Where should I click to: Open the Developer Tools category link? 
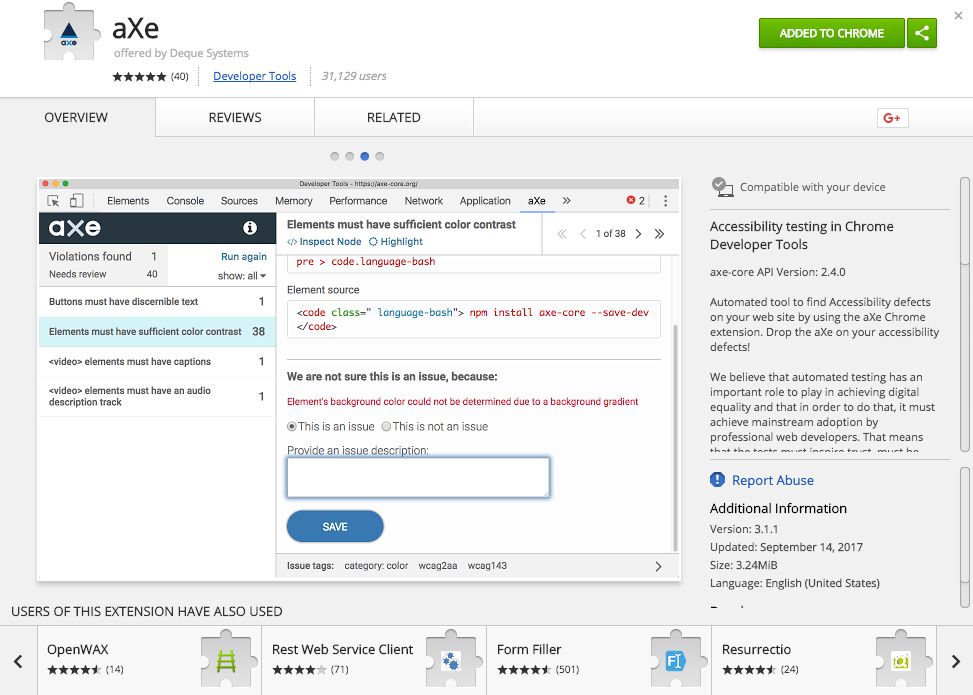click(254, 76)
